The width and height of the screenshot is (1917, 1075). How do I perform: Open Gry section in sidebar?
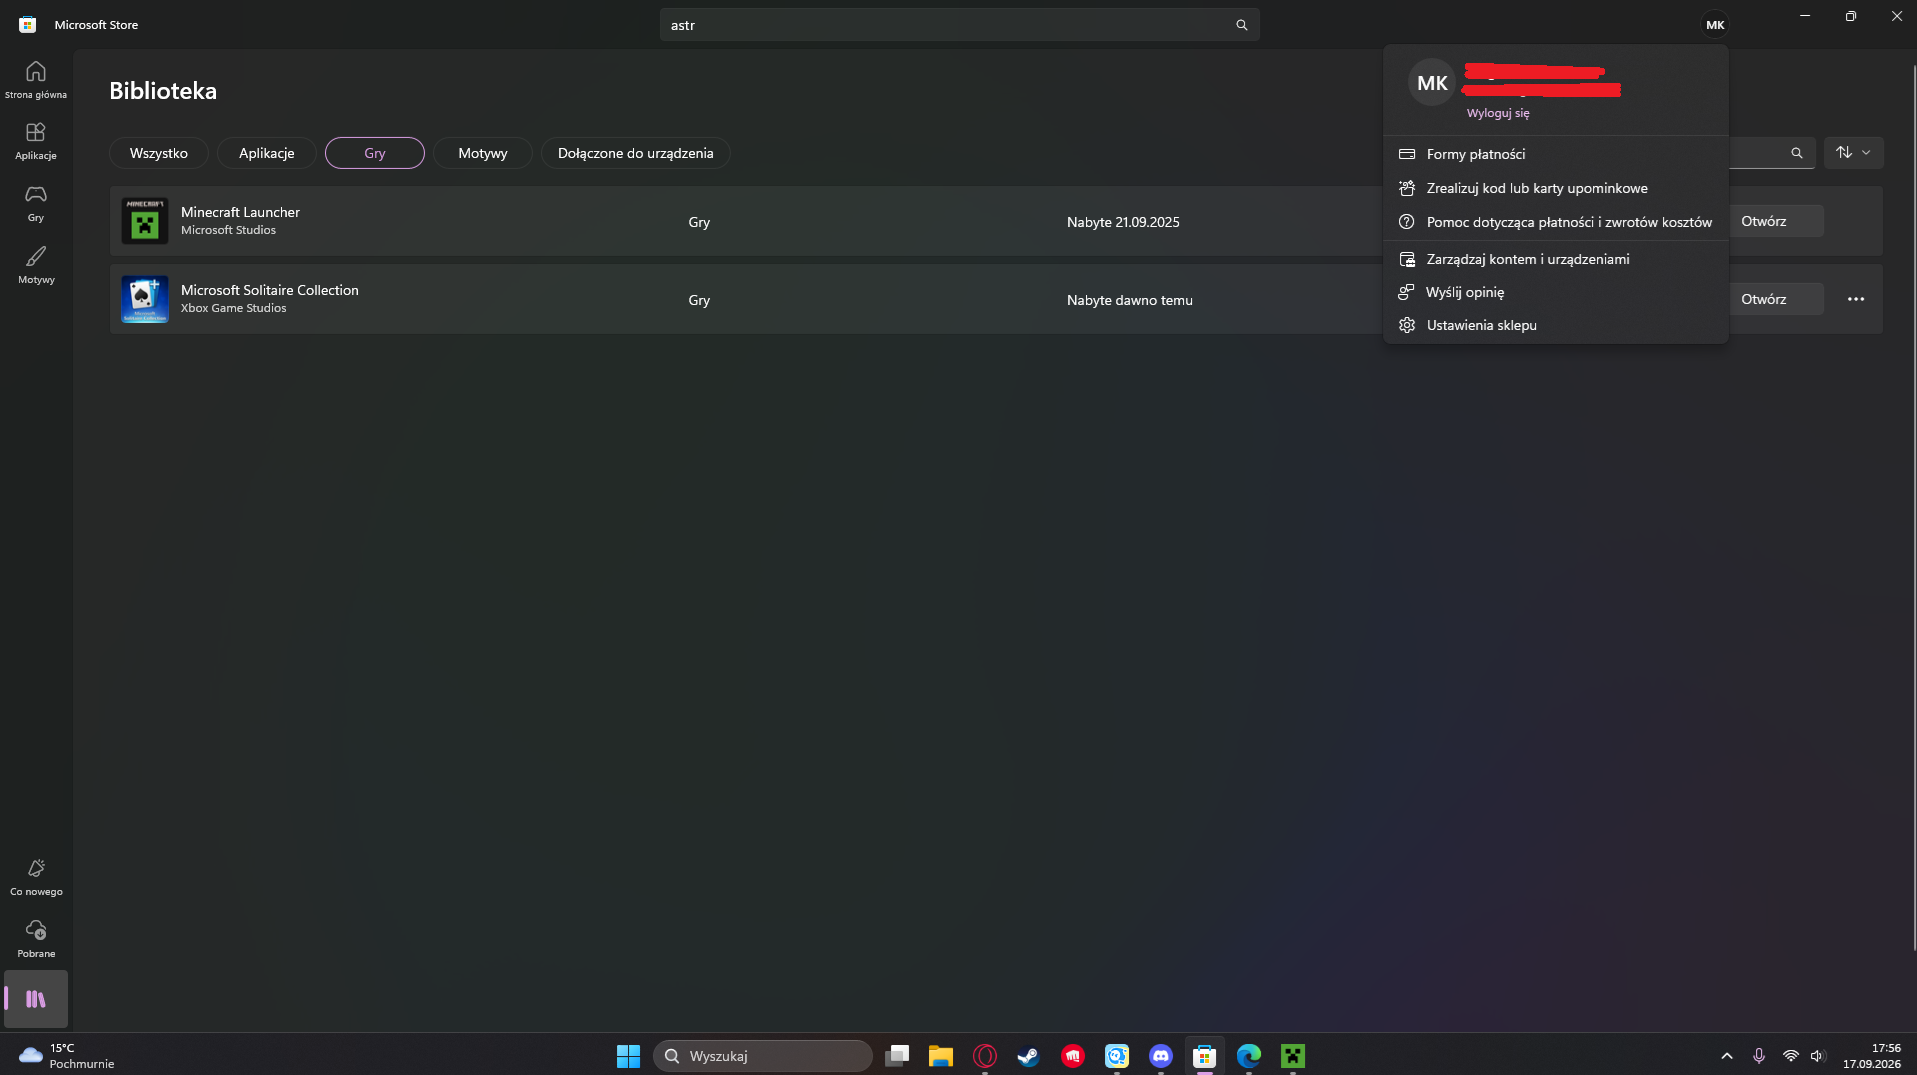click(36, 203)
